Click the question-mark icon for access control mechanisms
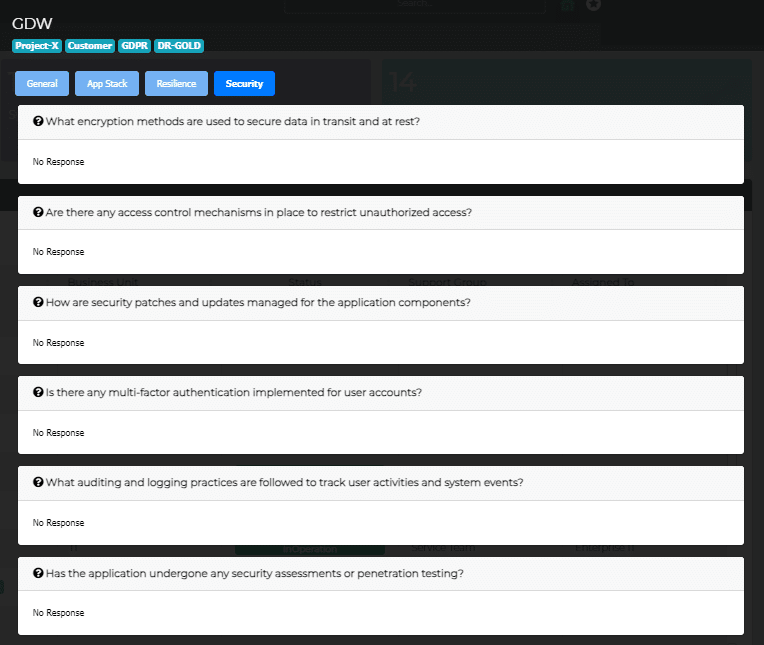 click(x=38, y=212)
